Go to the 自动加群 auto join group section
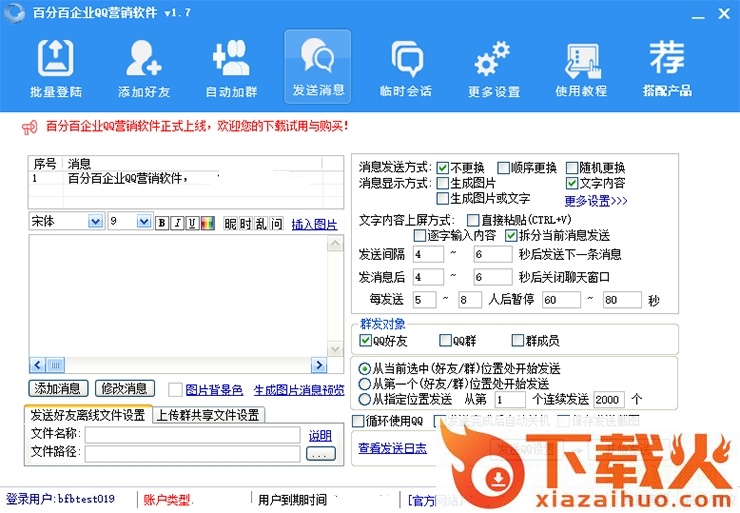This screenshot has width=740, height=513. [231, 68]
